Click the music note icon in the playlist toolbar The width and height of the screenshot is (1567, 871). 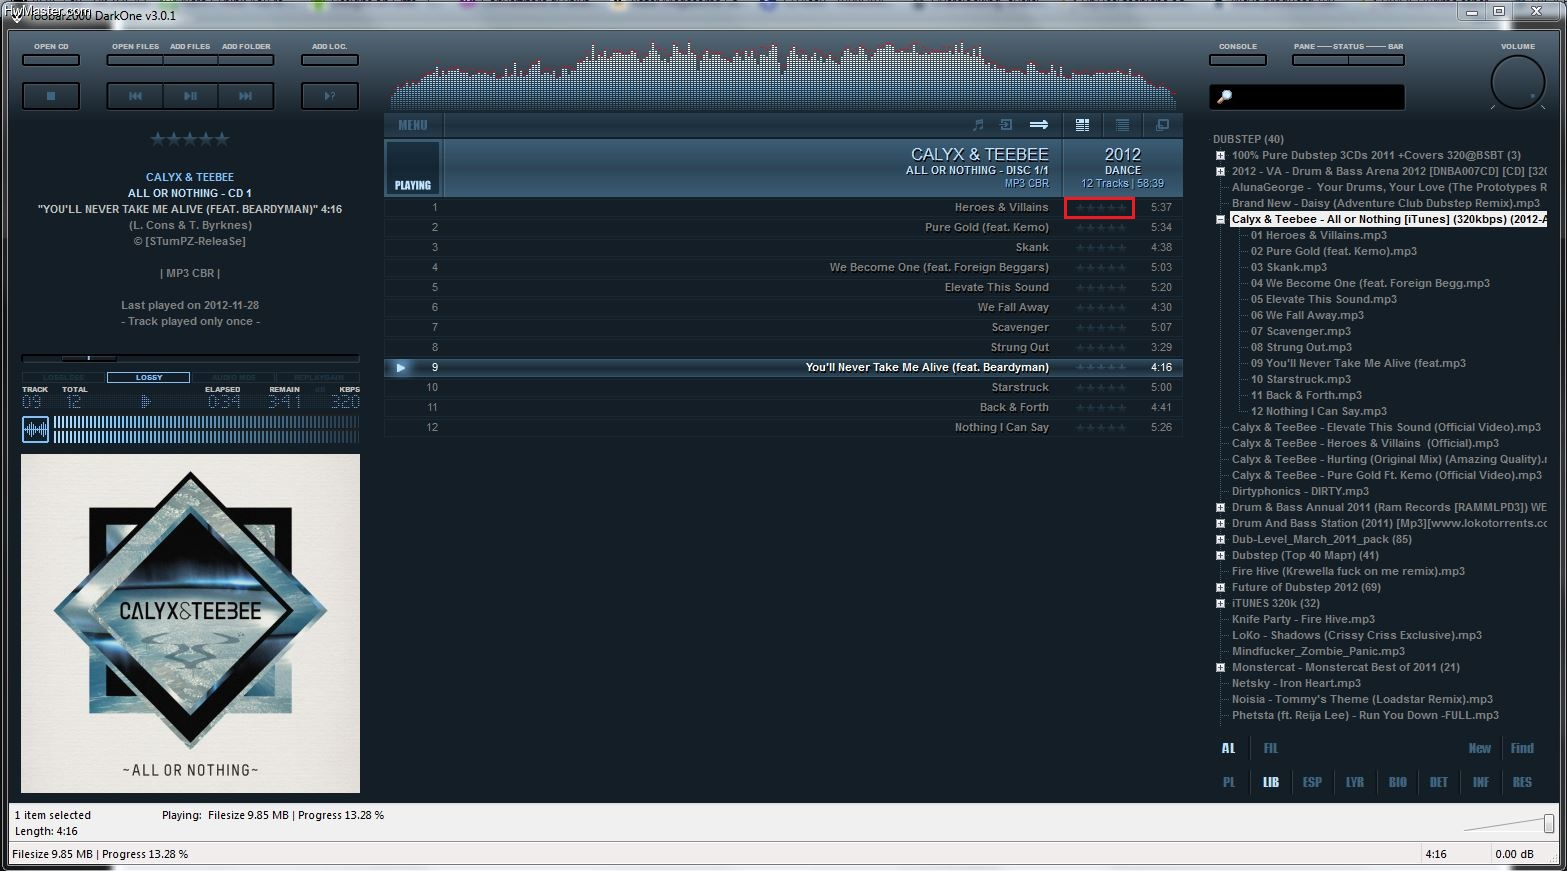(978, 125)
